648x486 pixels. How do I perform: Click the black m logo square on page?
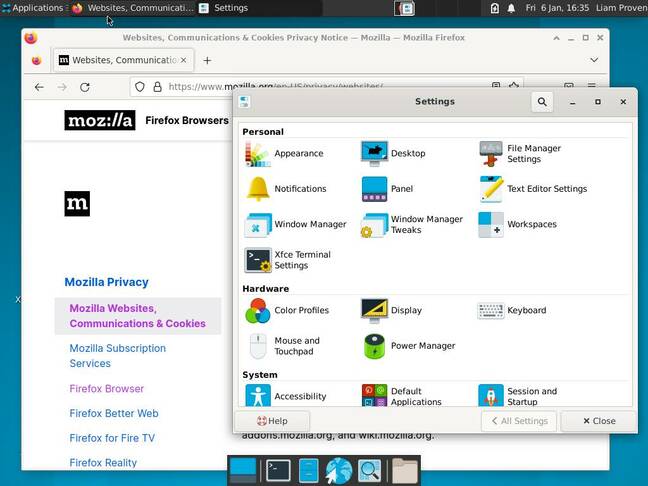coord(77,204)
